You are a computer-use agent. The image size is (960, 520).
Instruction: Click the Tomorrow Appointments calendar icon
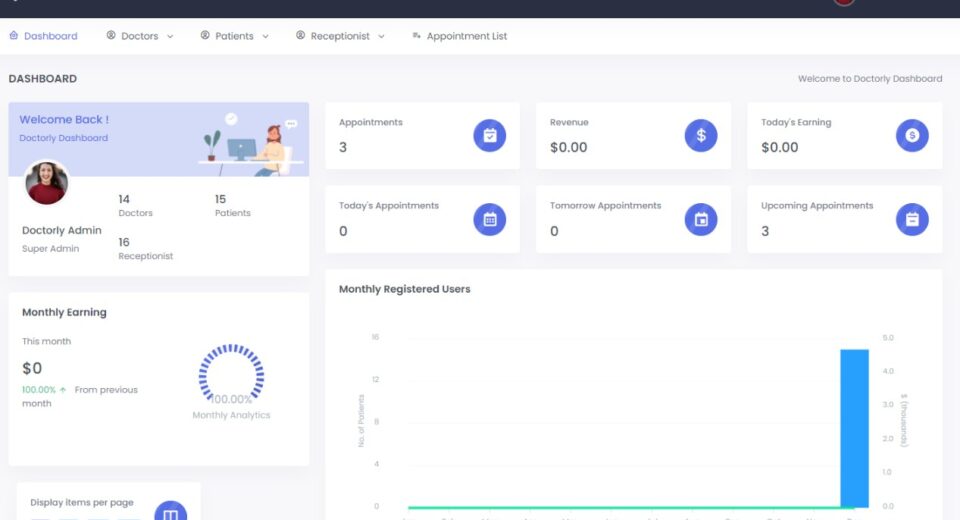[701, 219]
